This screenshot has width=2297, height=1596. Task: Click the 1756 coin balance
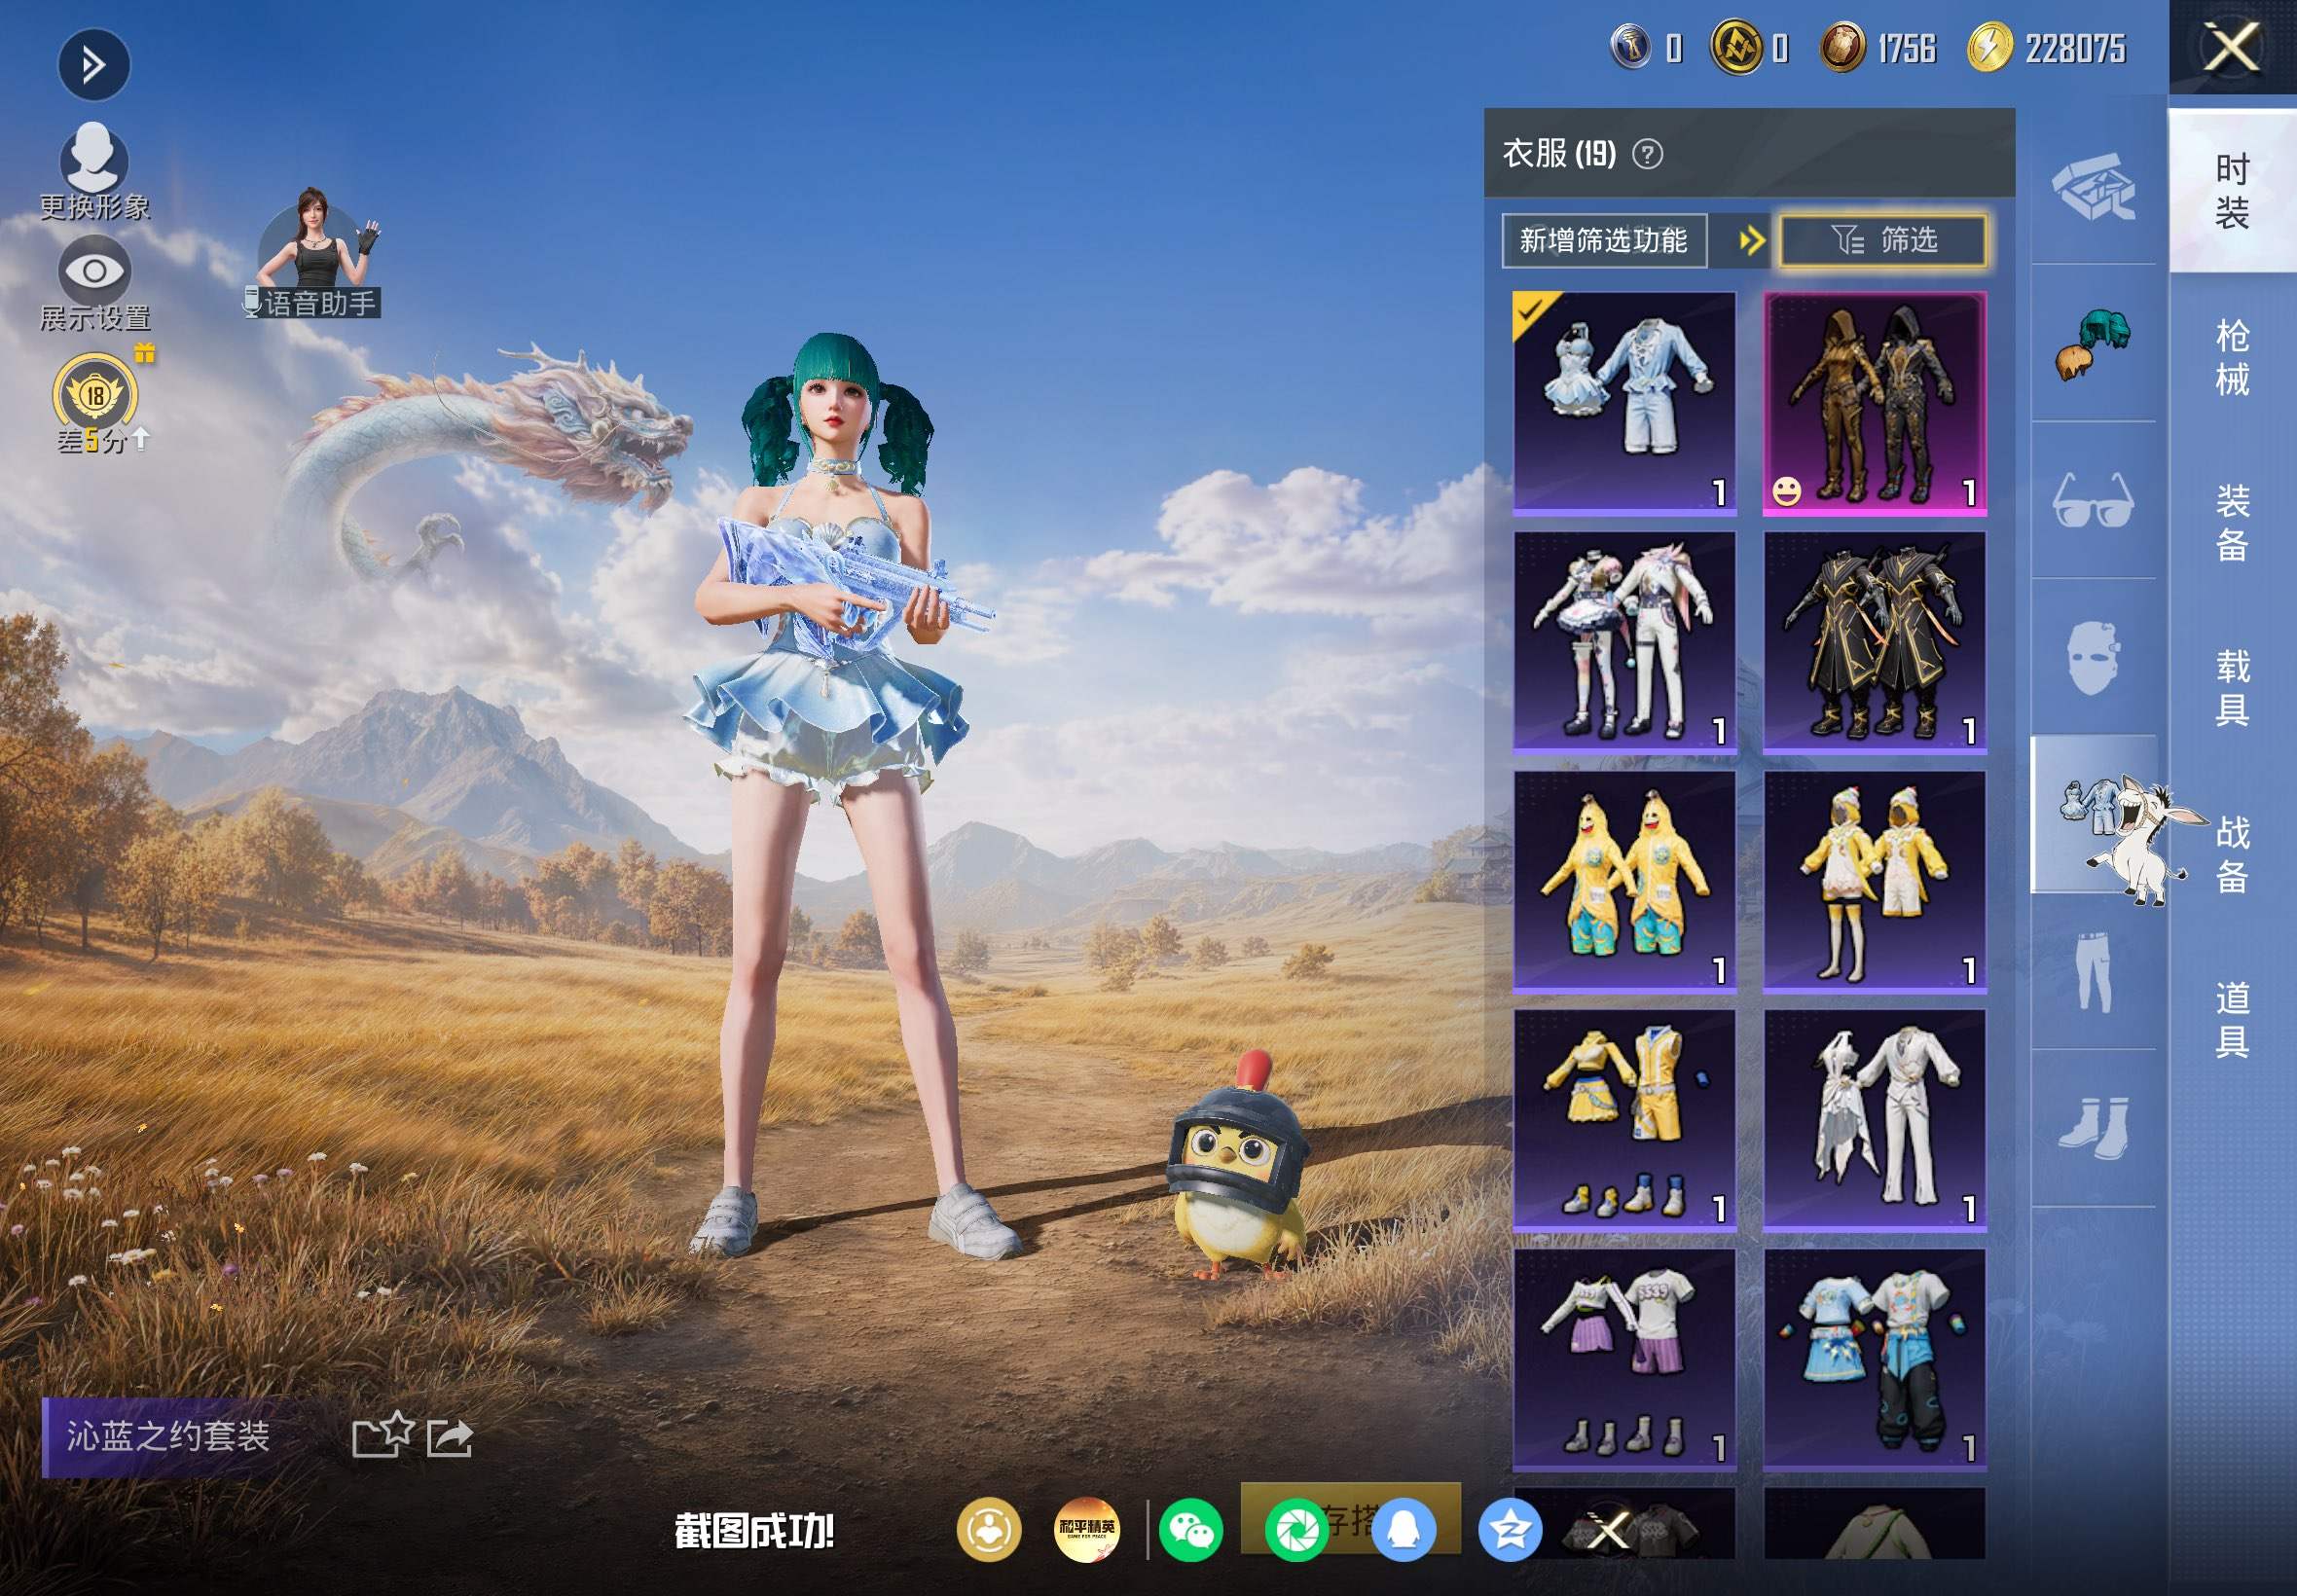[1906, 48]
